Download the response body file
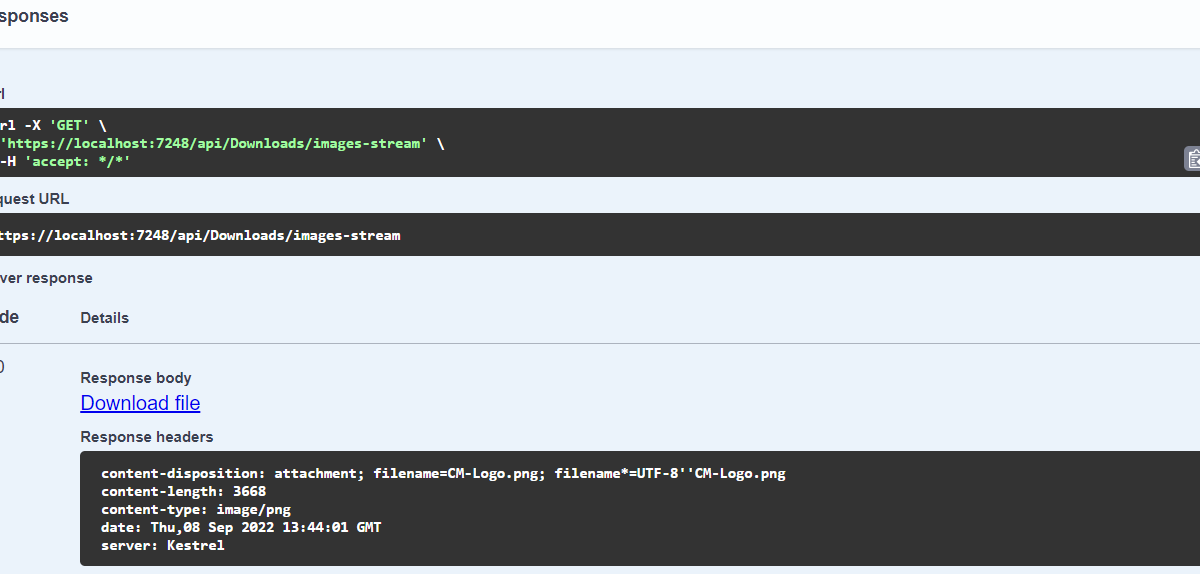The width and height of the screenshot is (1200, 574). [x=140, y=403]
